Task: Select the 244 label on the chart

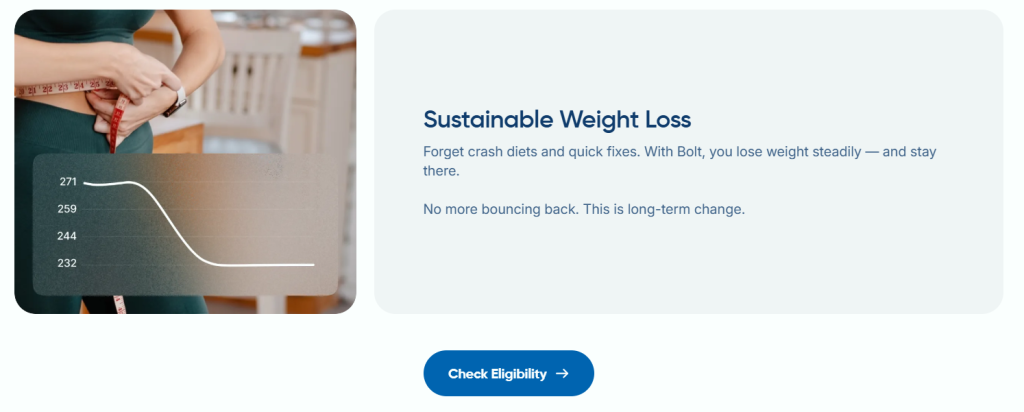Action: (68, 236)
